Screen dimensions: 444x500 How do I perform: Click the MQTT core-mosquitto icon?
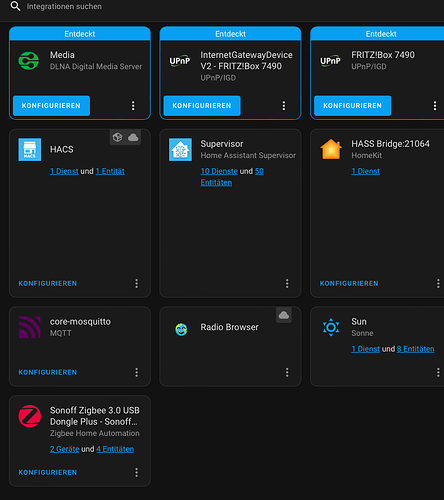30,327
